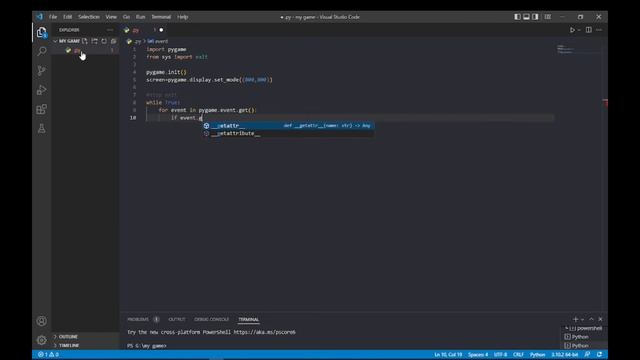Expand the TIMELINE section
Screen dimensions: 640x360
(69, 345)
